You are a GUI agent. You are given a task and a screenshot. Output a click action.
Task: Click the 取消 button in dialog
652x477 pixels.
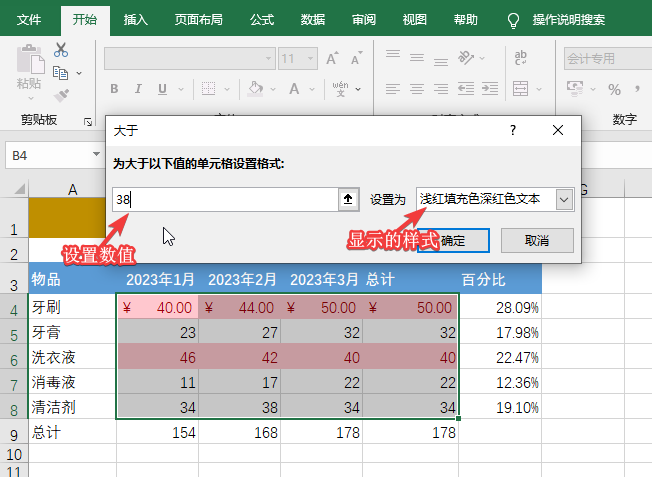pos(537,240)
